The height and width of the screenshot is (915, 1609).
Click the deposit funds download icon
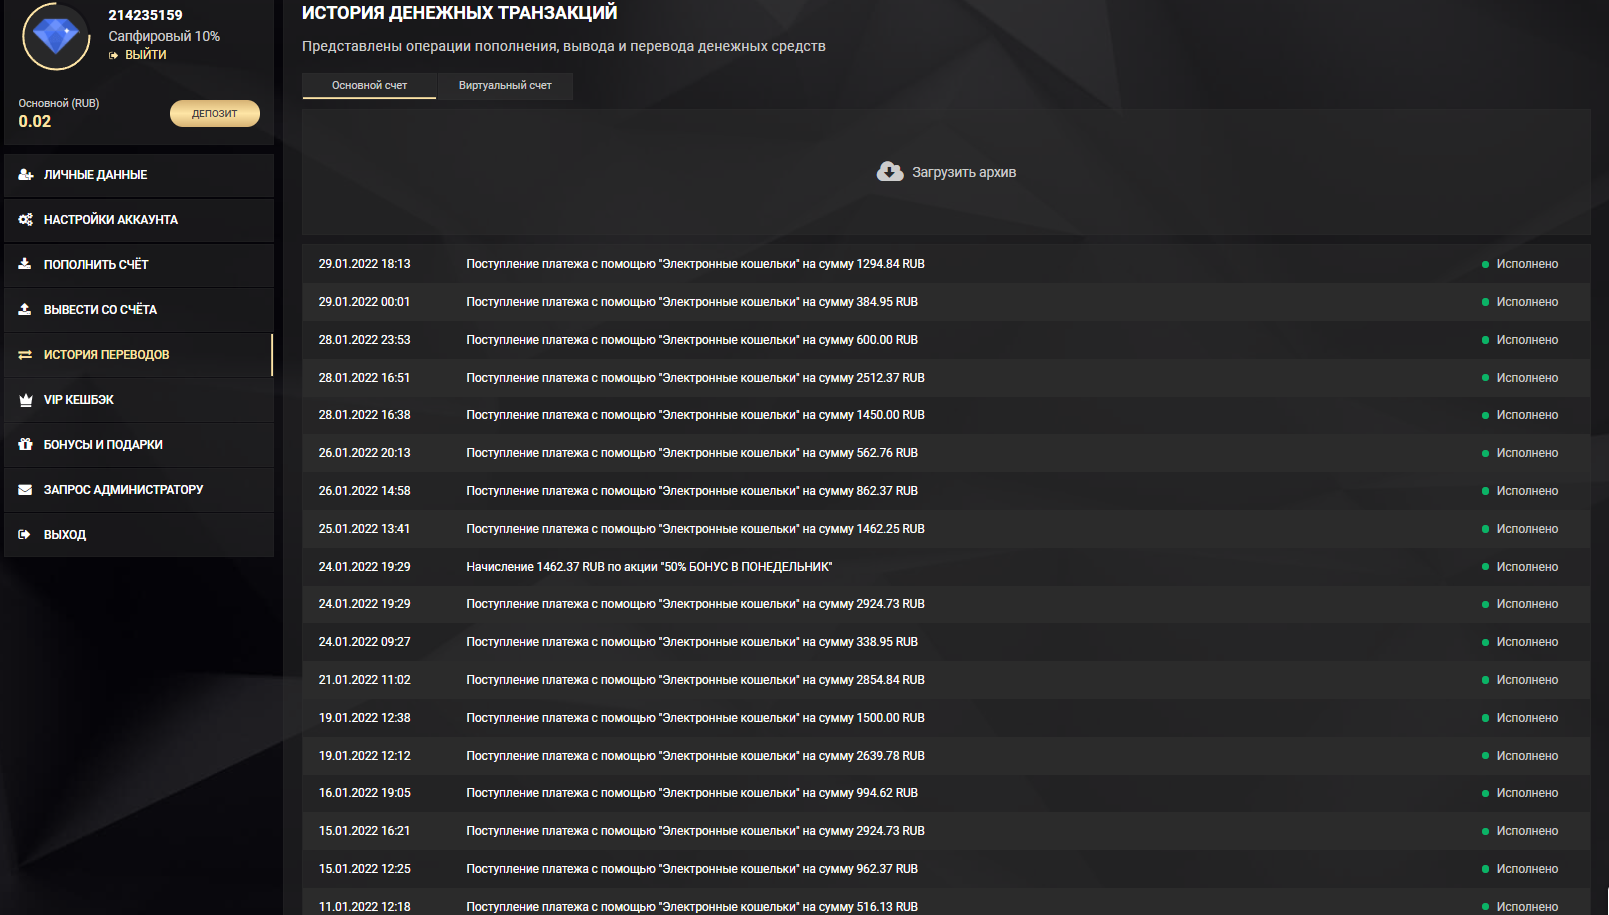pyautogui.click(x=26, y=265)
